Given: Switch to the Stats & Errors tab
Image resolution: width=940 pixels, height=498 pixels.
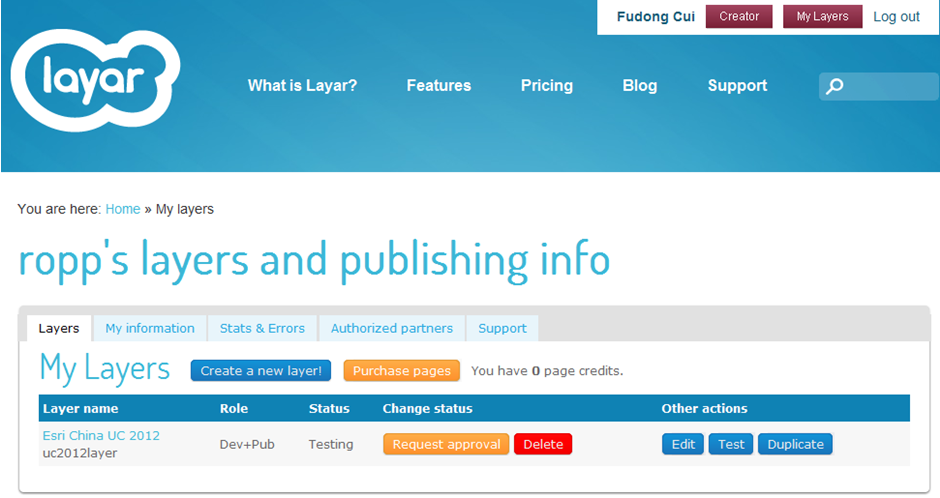Looking at the screenshot, I should (262, 328).
